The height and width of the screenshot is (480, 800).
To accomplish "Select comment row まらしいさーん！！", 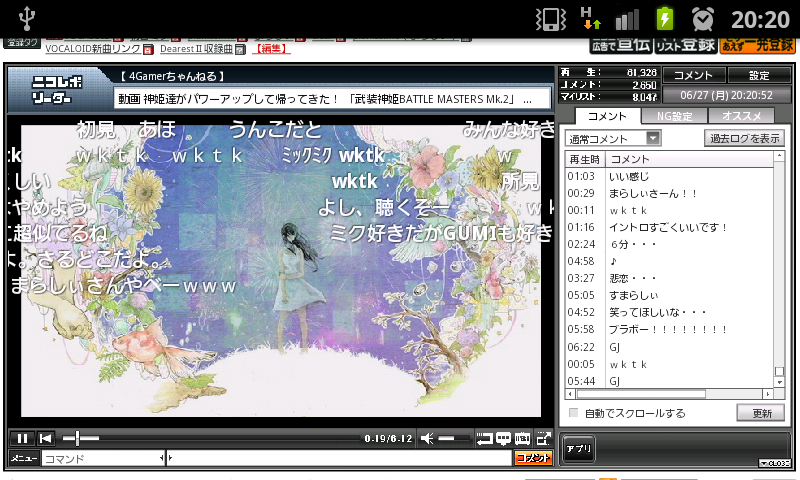I will [669, 193].
